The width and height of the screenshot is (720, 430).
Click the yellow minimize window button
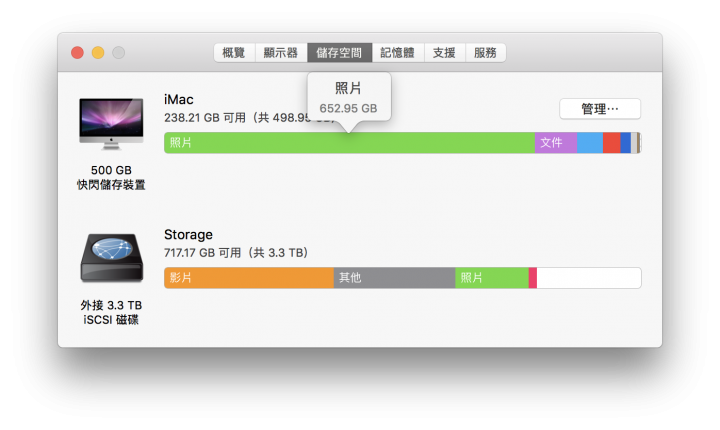click(98, 53)
